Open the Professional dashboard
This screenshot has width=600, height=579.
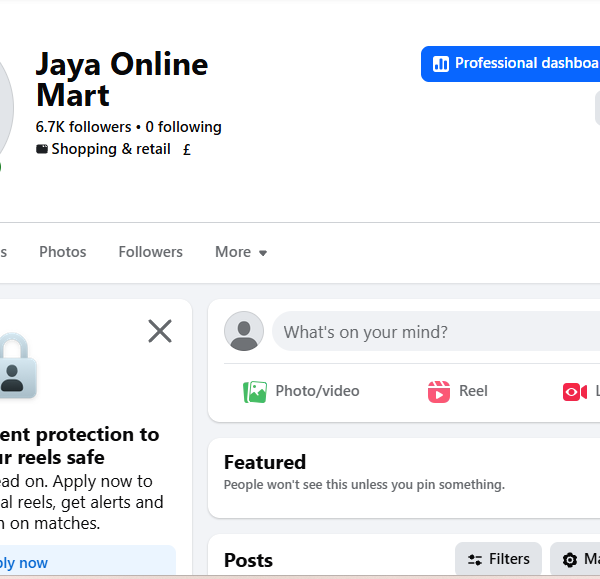point(510,64)
